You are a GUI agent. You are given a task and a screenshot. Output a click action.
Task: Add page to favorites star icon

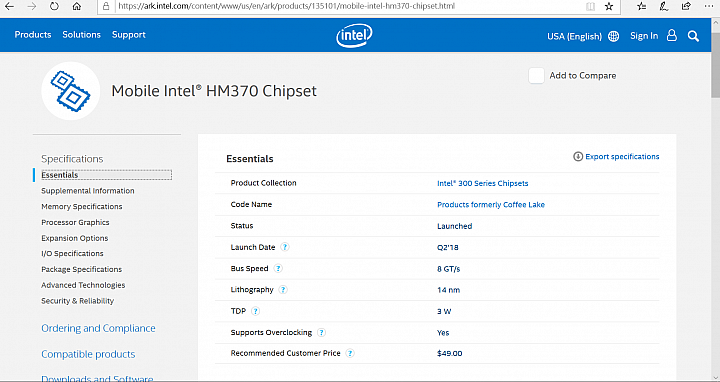coord(609,6)
